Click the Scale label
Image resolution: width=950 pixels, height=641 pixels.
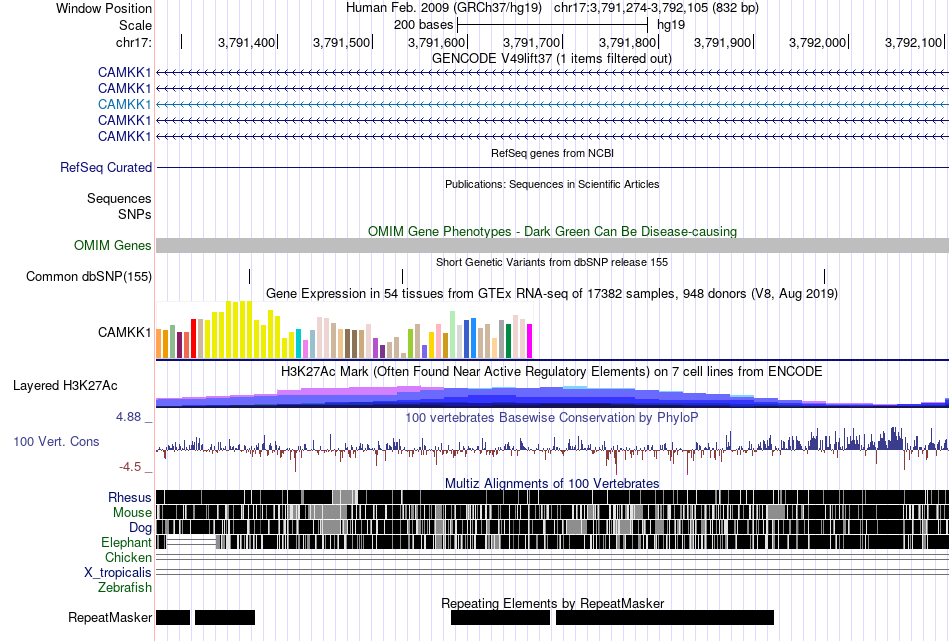pos(135,25)
